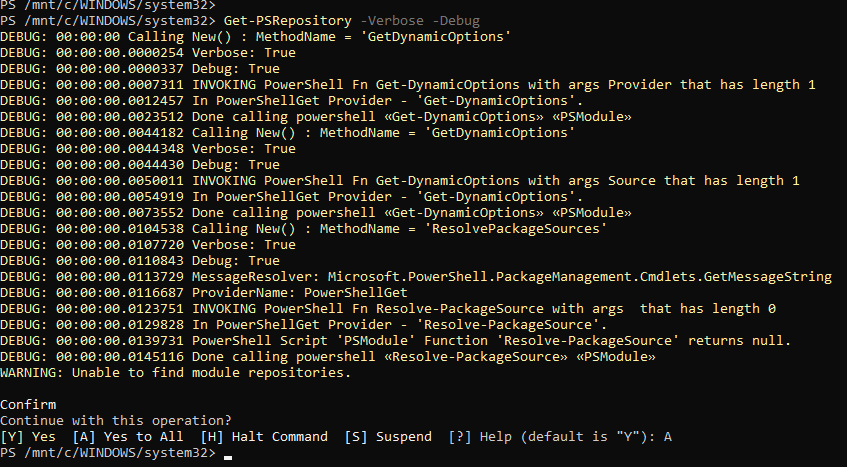Click the blinking cursor at final prompt
The width and height of the screenshot is (847, 467).
point(228,457)
